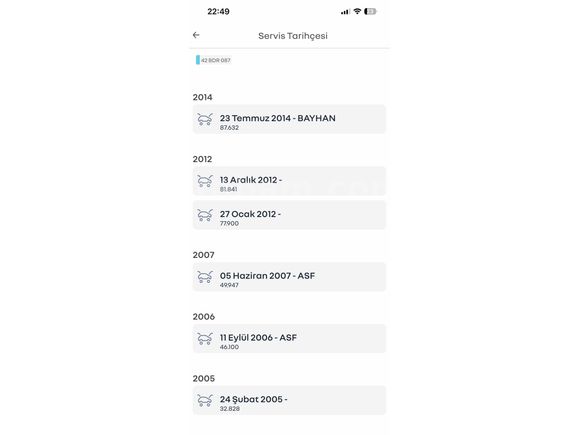Tap the 2014 year heading
This screenshot has height=435, width=580.
(x=202, y=97)
